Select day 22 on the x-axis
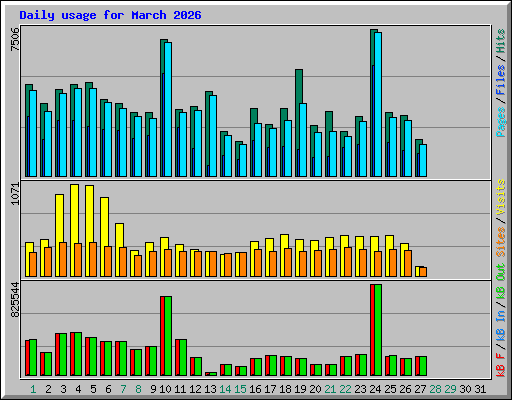The width and height of the screenshot is (512, 400). 345,389
